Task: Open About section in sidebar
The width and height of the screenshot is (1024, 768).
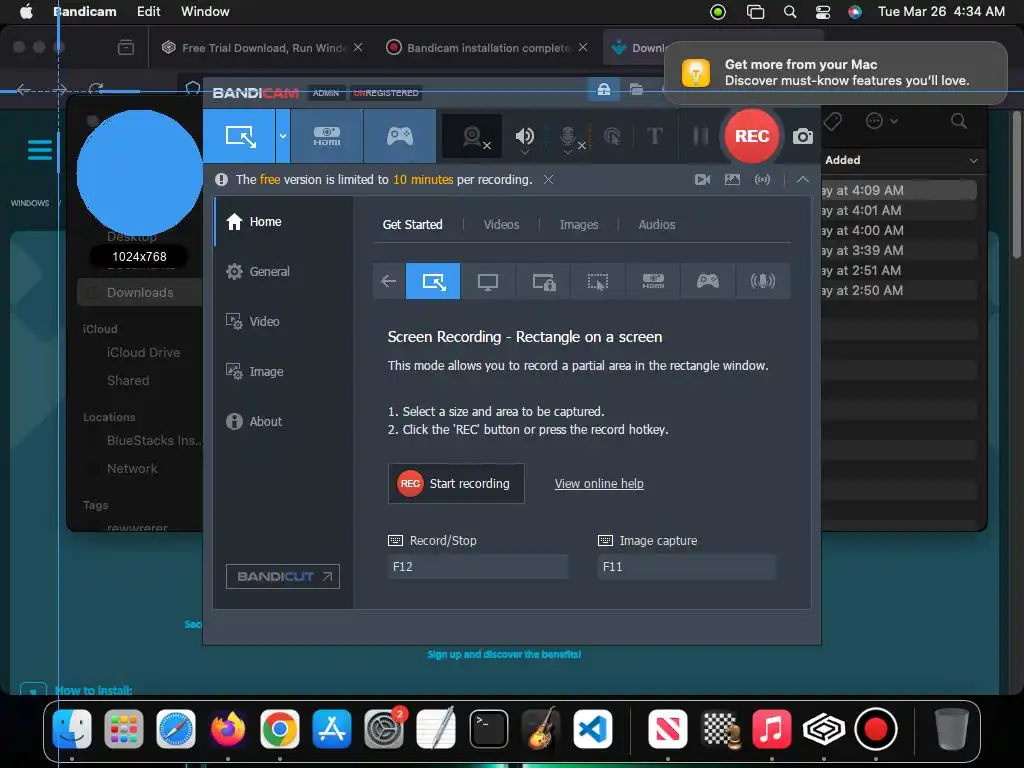Action: pos(283,421)
